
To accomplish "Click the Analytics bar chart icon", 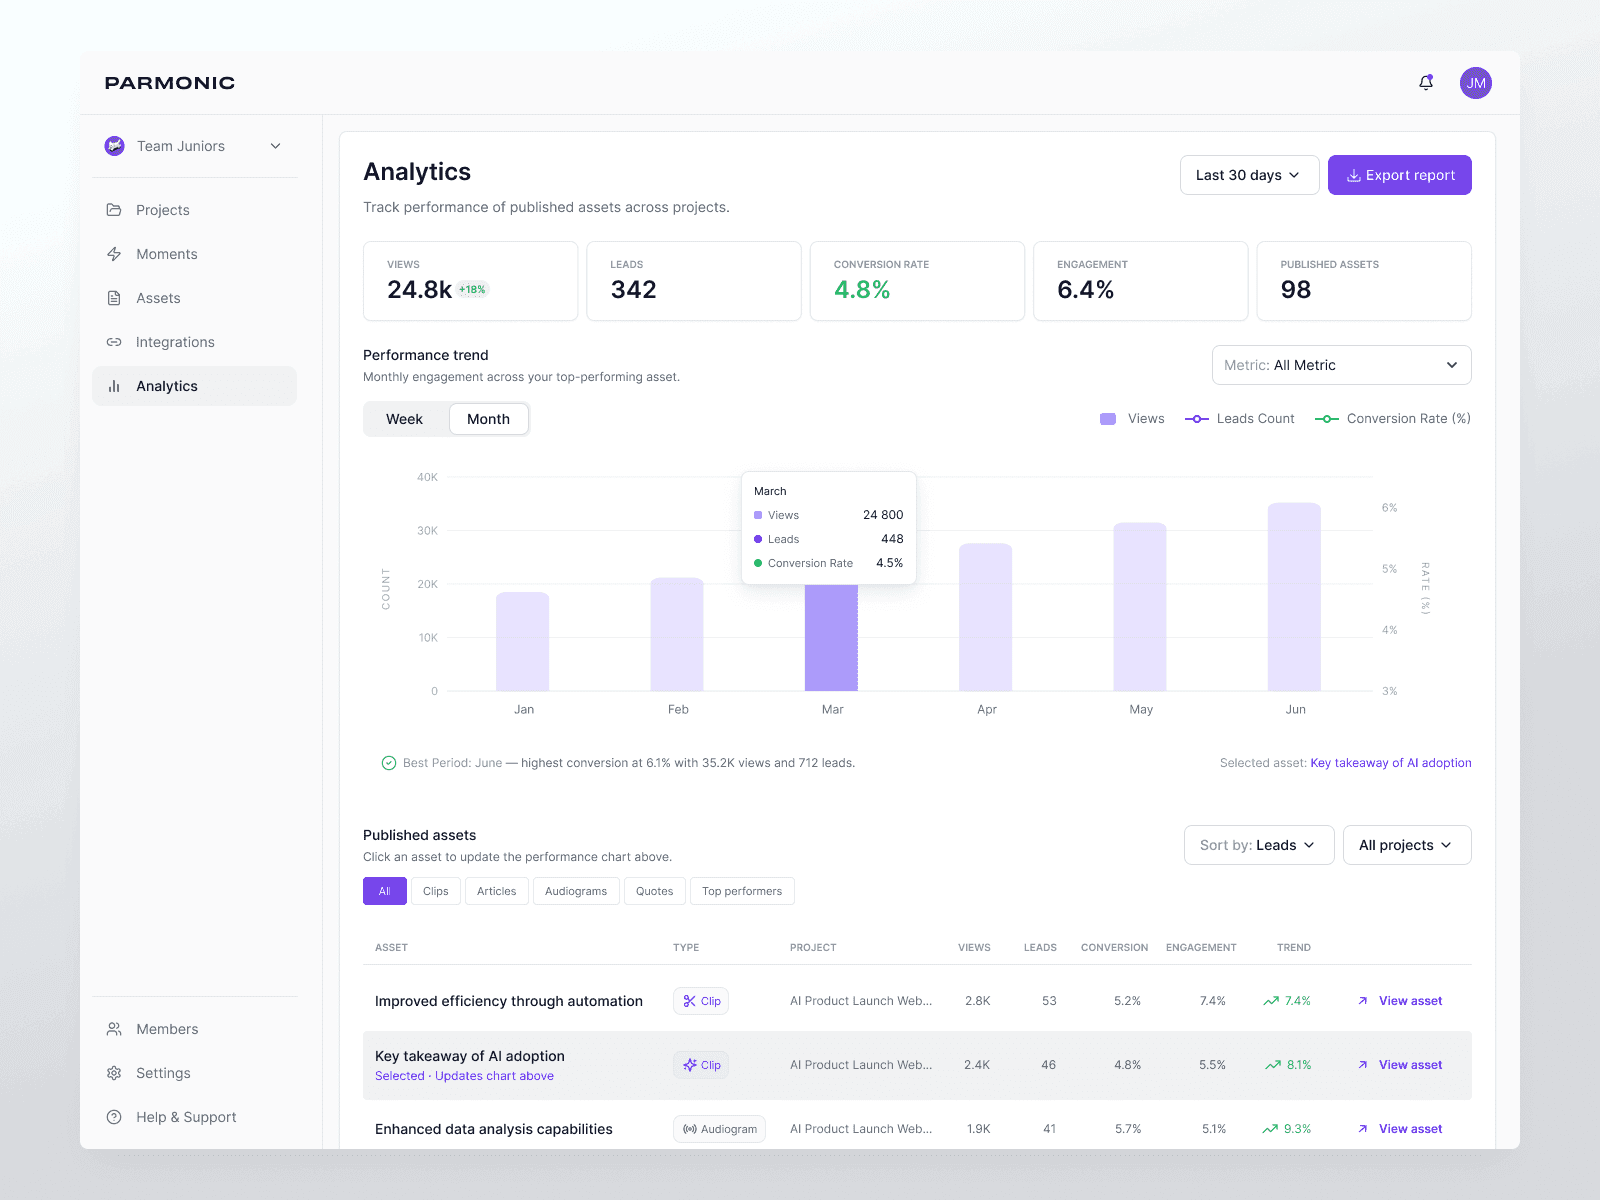I will [x=114, y=386].
